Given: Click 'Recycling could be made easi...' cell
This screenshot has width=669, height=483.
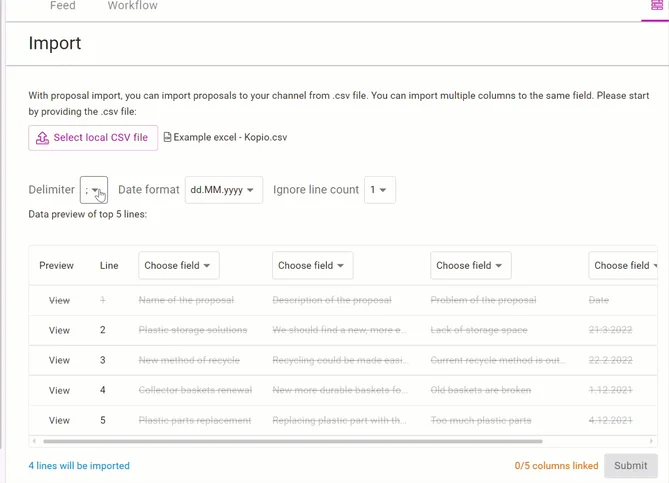Looking at the screenshot, I should [340, 360].
